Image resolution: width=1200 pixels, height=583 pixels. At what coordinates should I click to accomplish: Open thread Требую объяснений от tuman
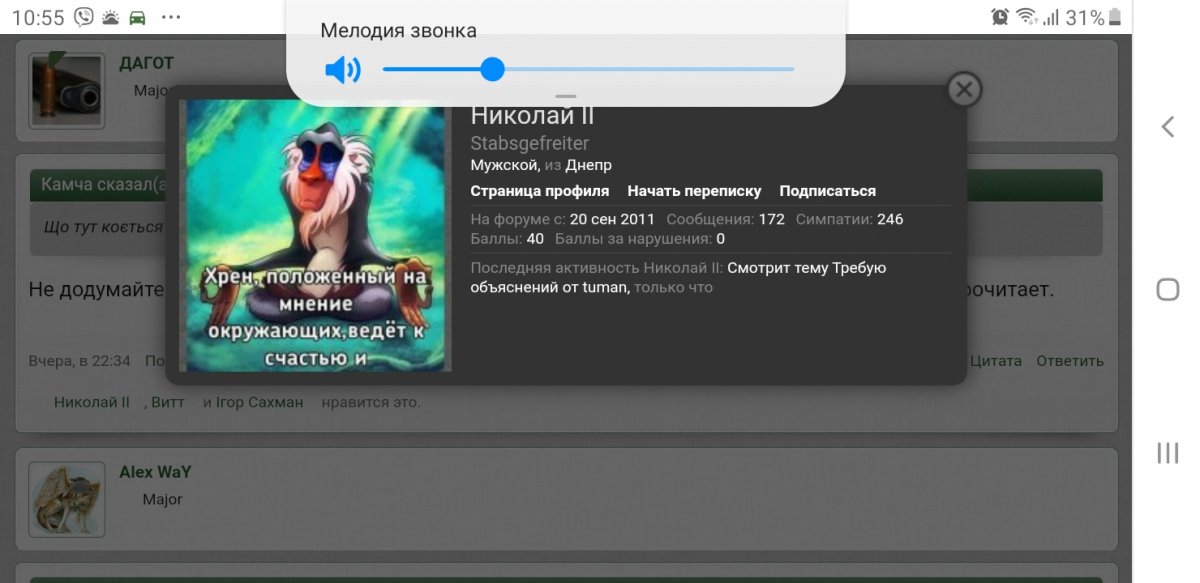679,277
